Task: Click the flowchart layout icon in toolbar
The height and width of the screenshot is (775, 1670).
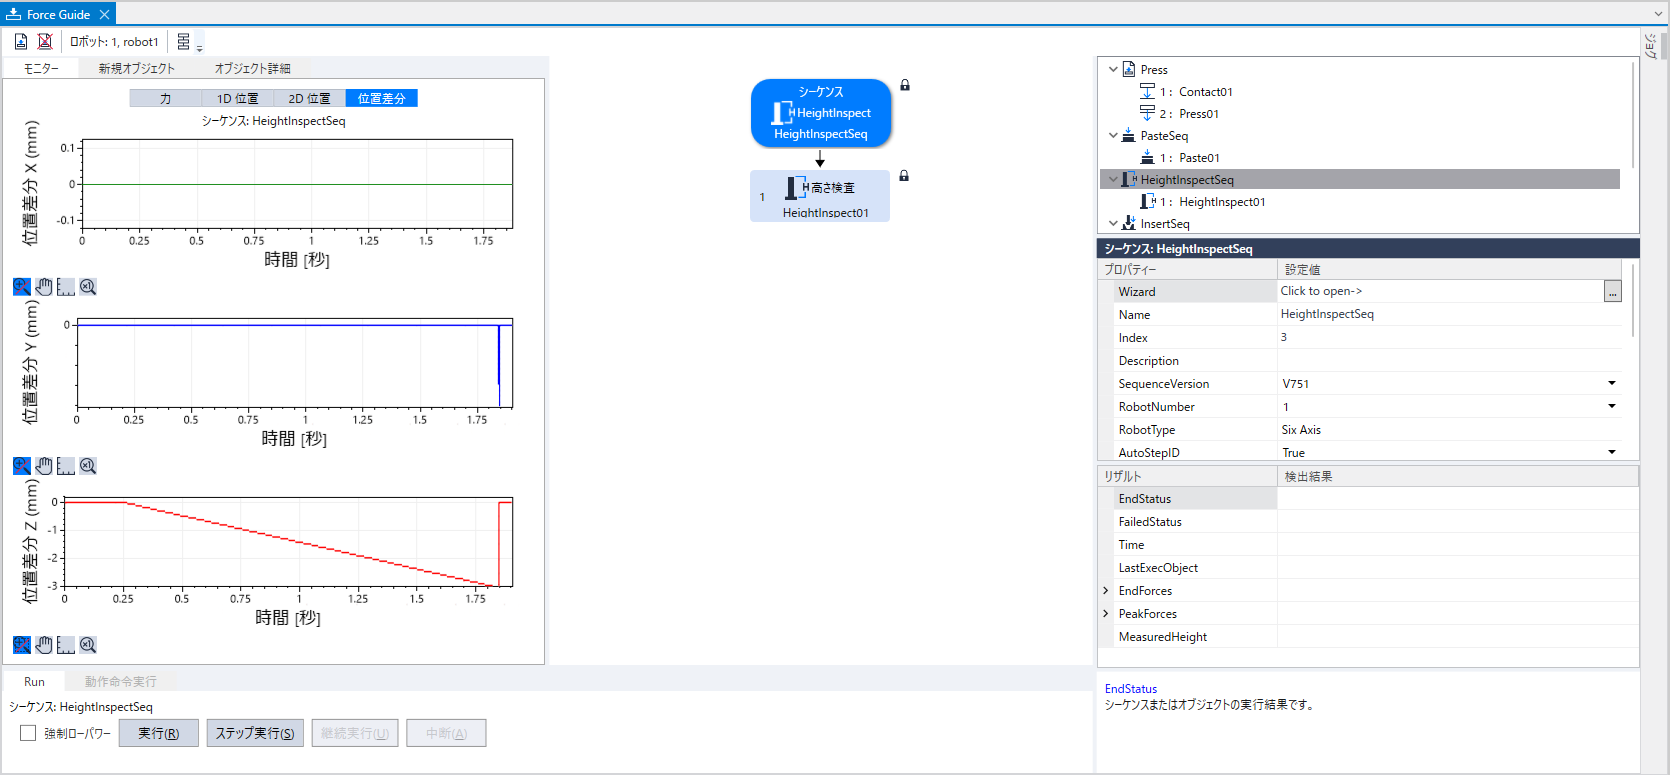Action: pyautogui.click(x=184, y=42)
